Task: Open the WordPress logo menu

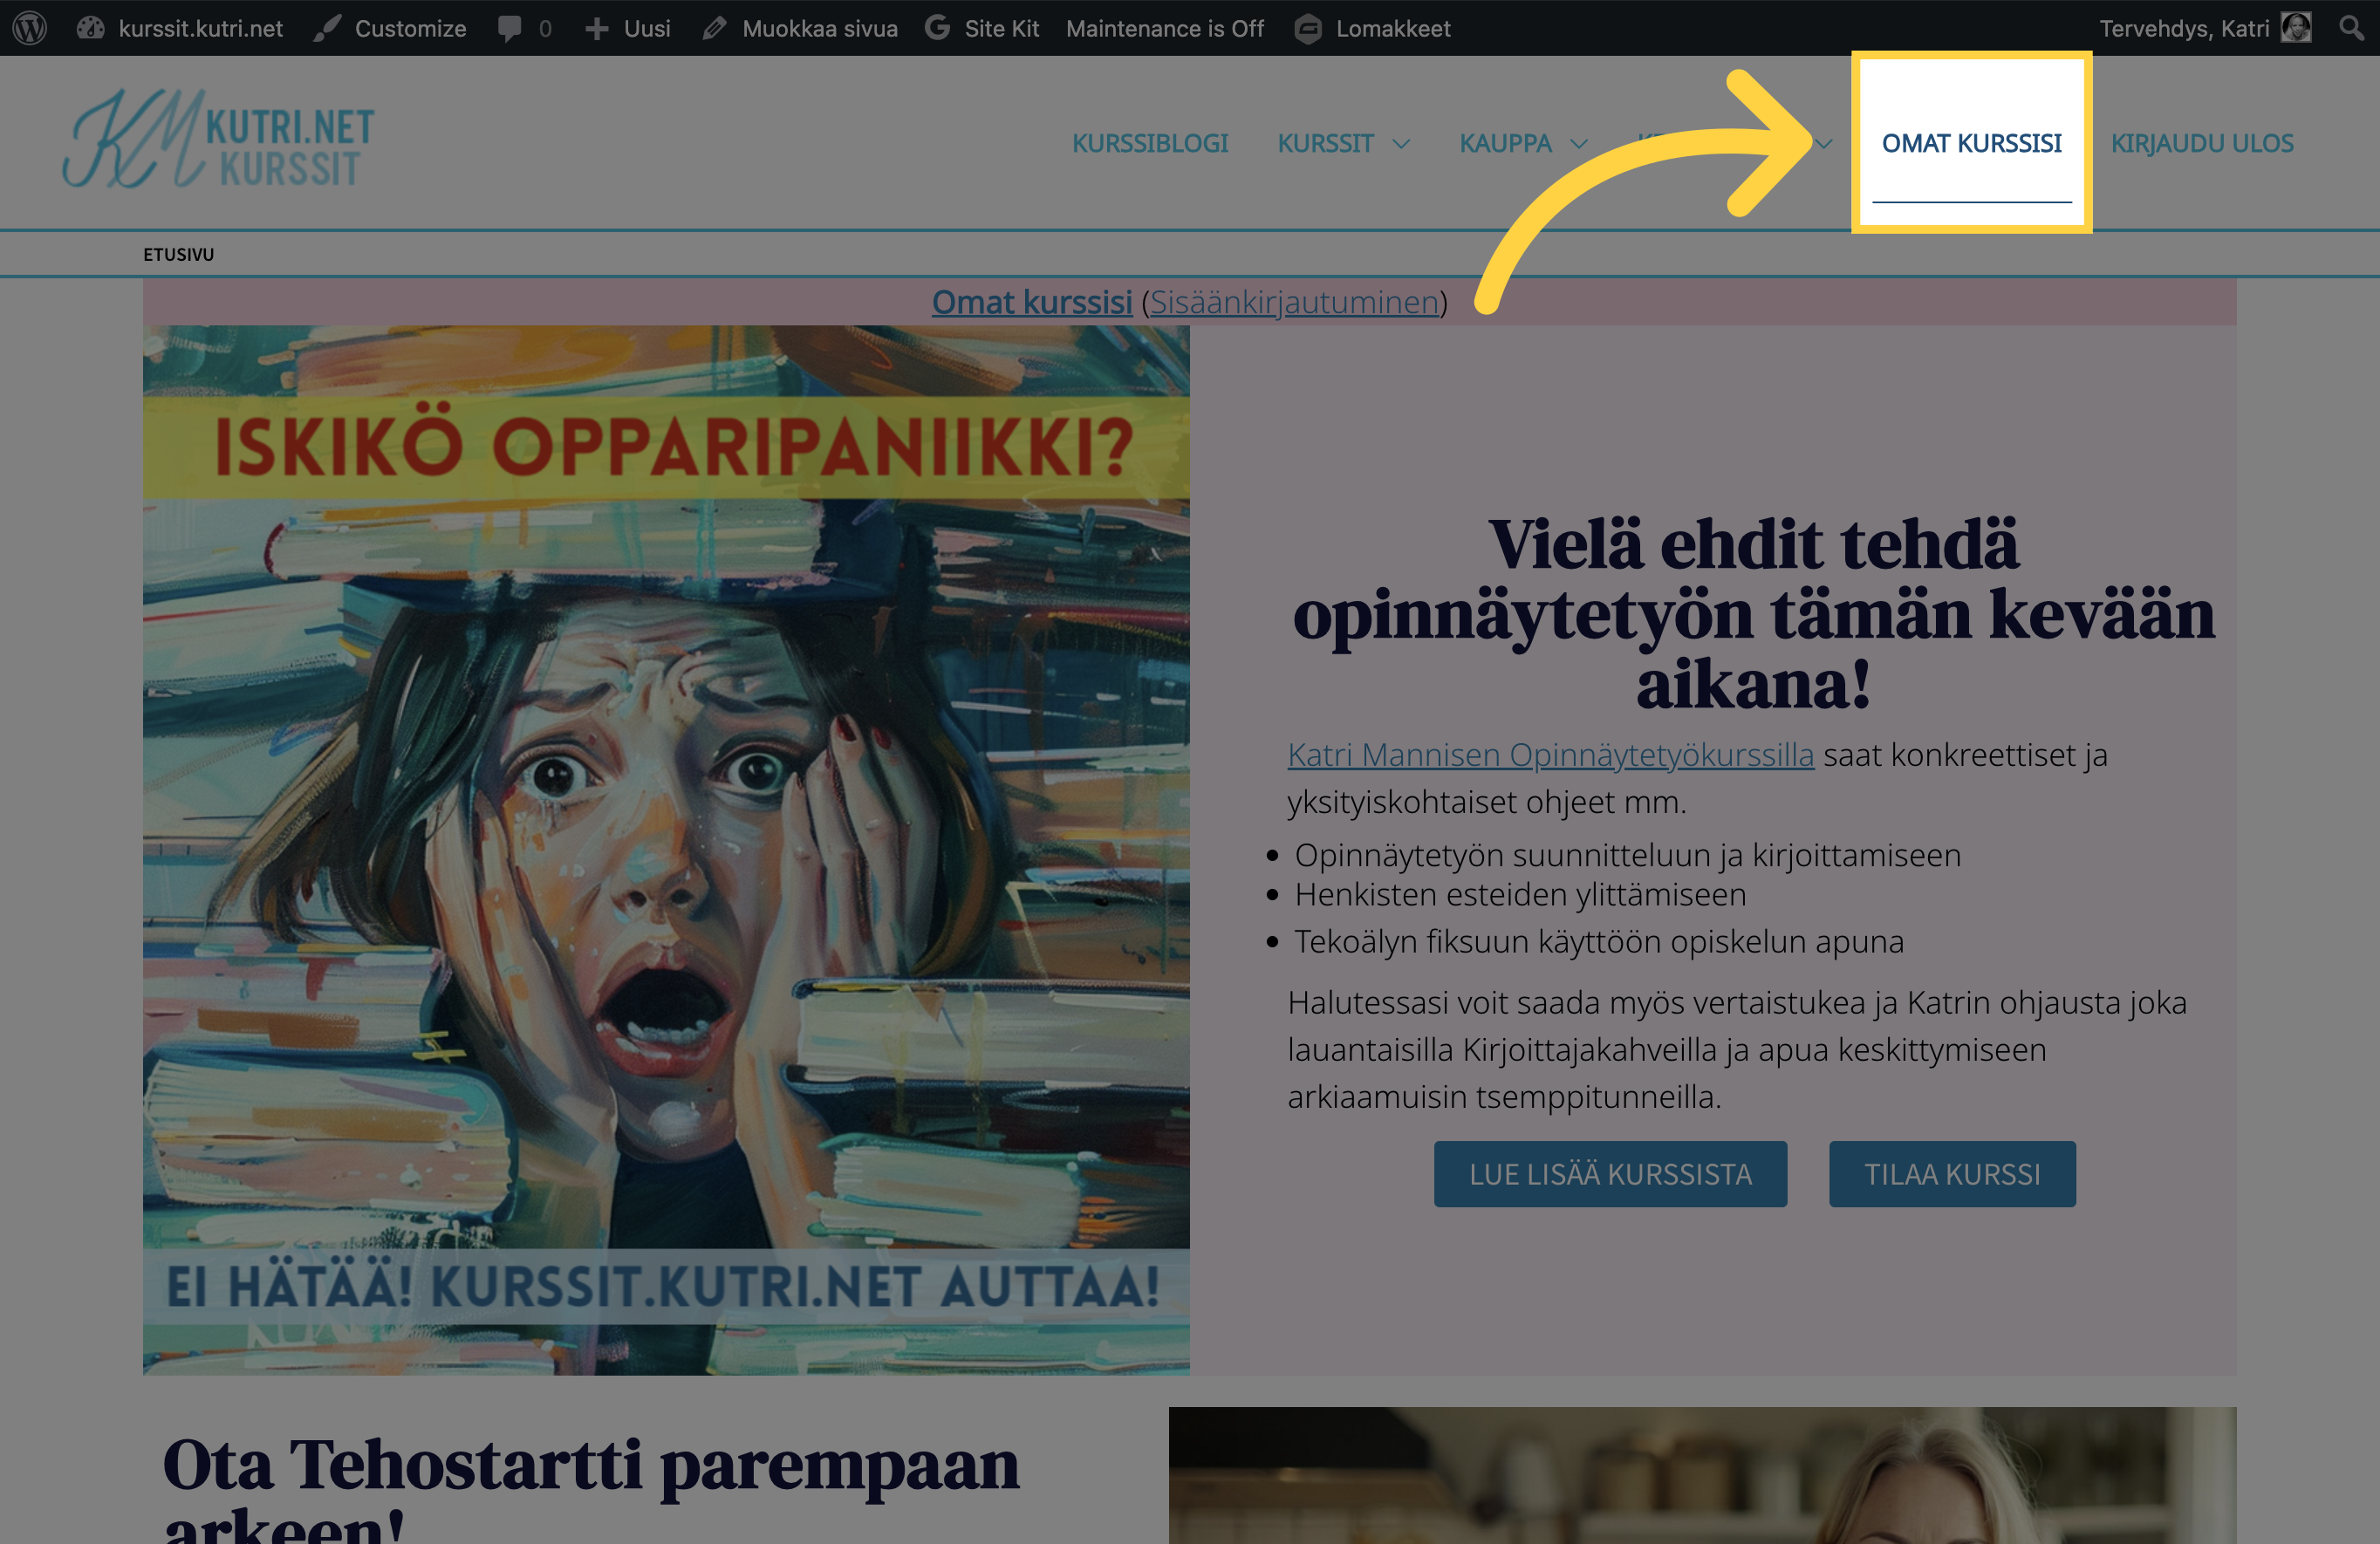Action: (30, 28)
